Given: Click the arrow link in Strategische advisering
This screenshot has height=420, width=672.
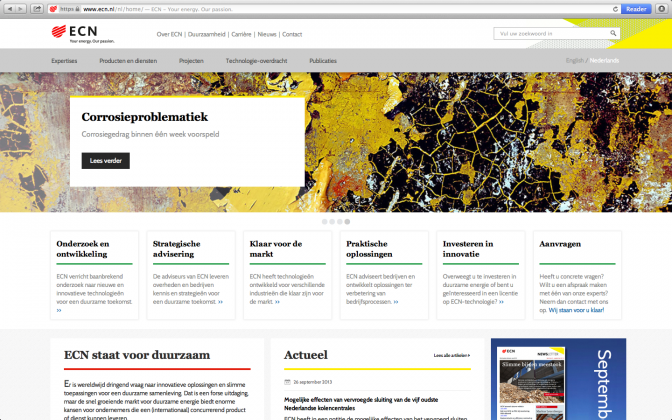Looking at the screenshot, I should (x=220, y=302).
